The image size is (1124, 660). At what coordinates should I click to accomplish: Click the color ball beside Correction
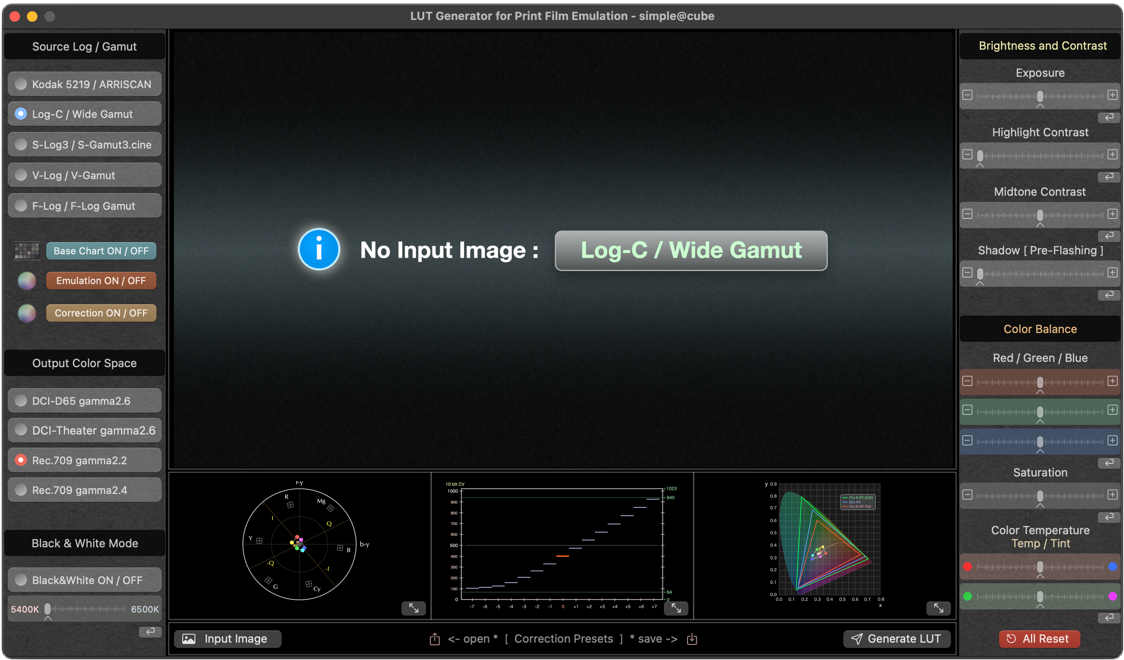coord(27,313)
